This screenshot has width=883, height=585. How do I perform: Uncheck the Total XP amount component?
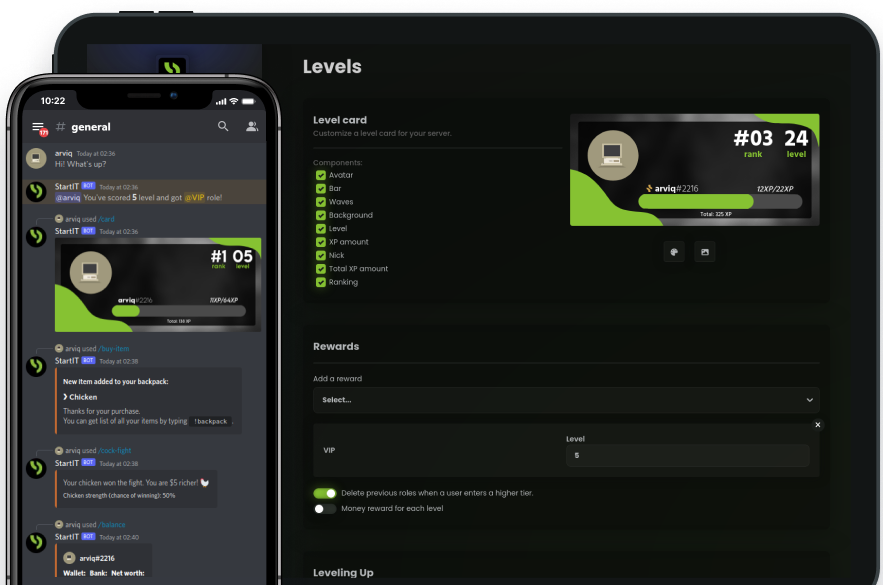pos(322,268)
